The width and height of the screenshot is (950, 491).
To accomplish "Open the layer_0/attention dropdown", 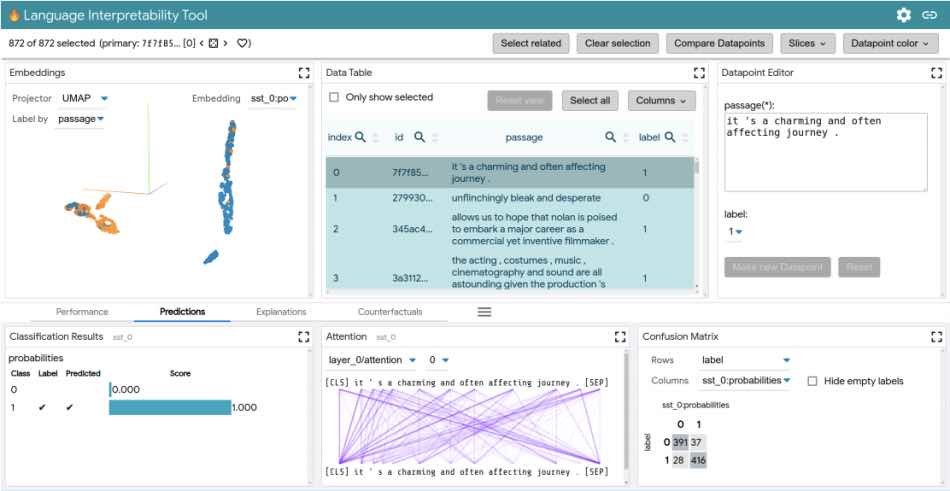I will click(x=371, y=360).
